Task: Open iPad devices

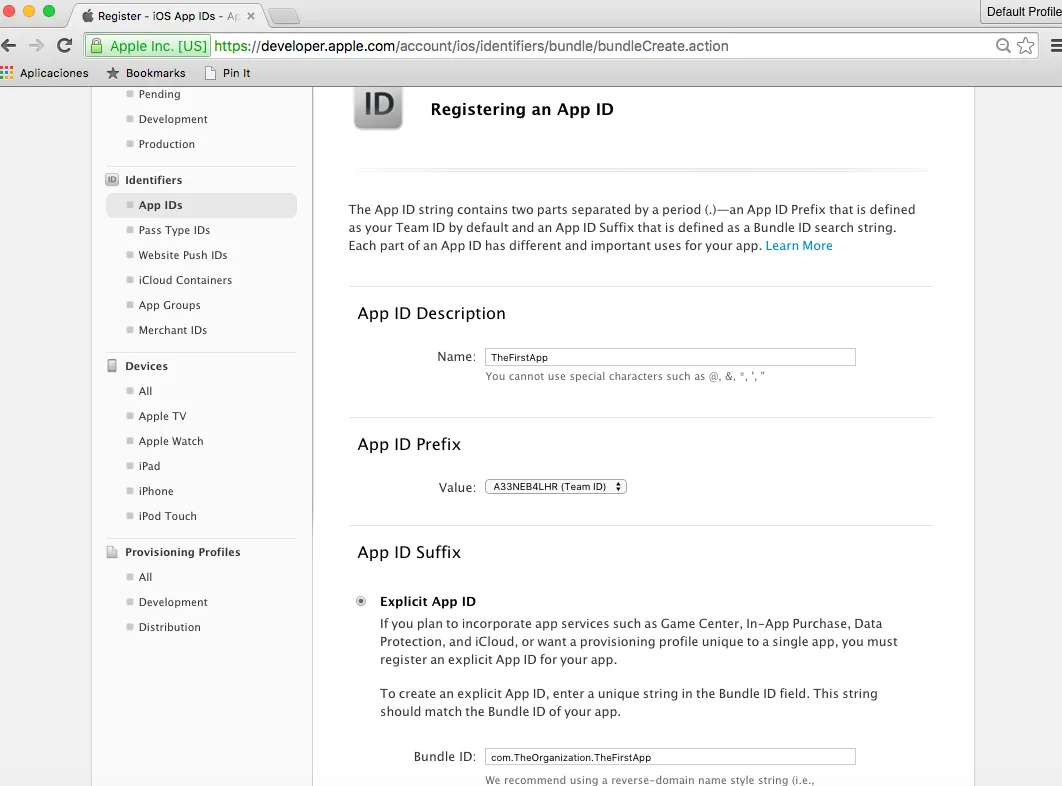Action: (149, 466)
